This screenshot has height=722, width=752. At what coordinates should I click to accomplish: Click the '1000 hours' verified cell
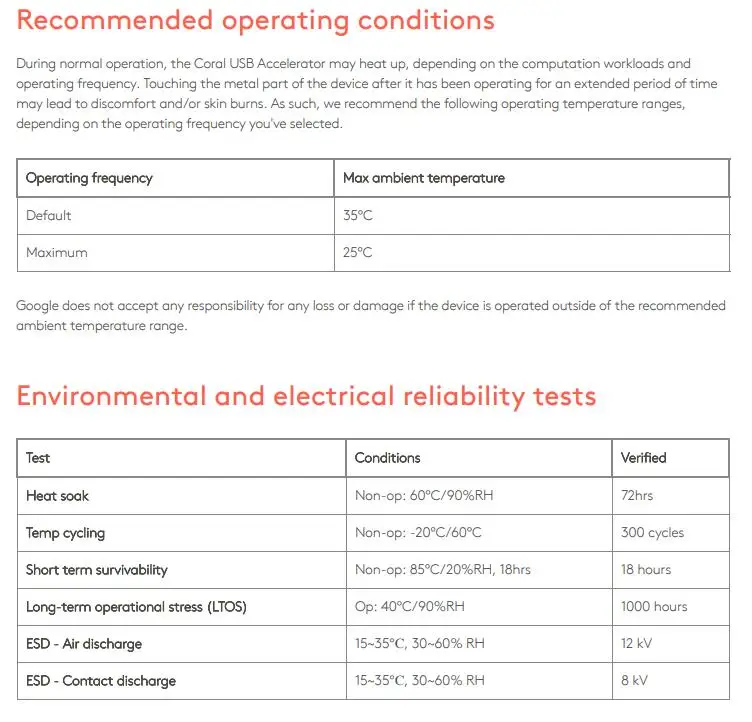coord(654,606)
